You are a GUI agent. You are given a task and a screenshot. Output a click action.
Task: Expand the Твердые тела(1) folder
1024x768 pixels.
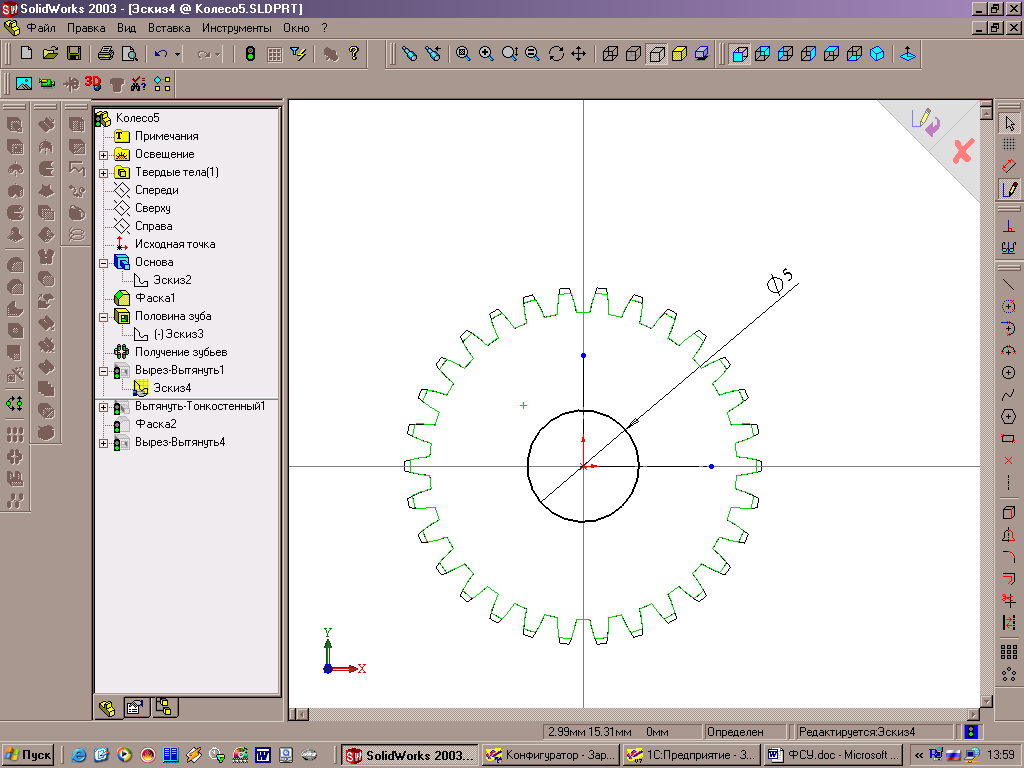click(x=103, y=173)
